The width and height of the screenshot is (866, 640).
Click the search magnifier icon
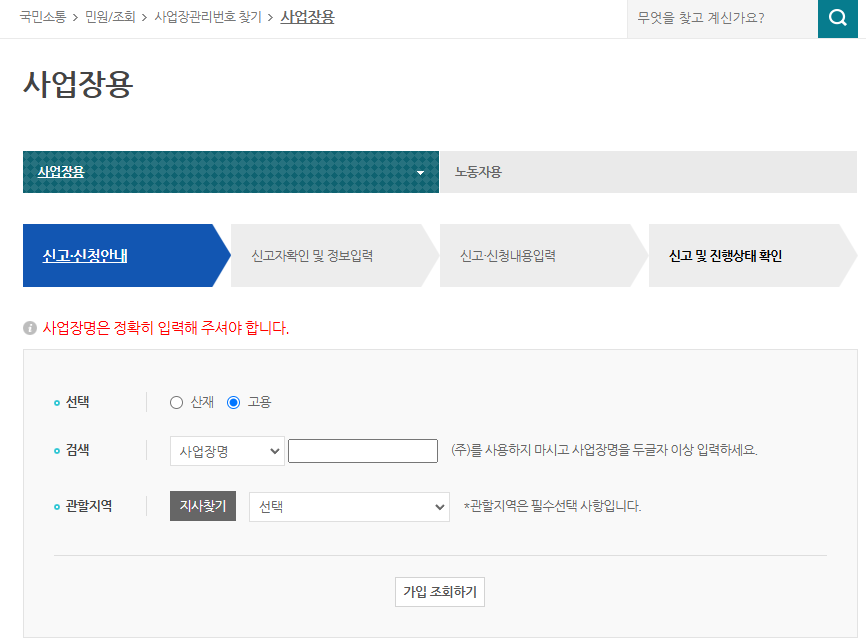click(838, 18)
